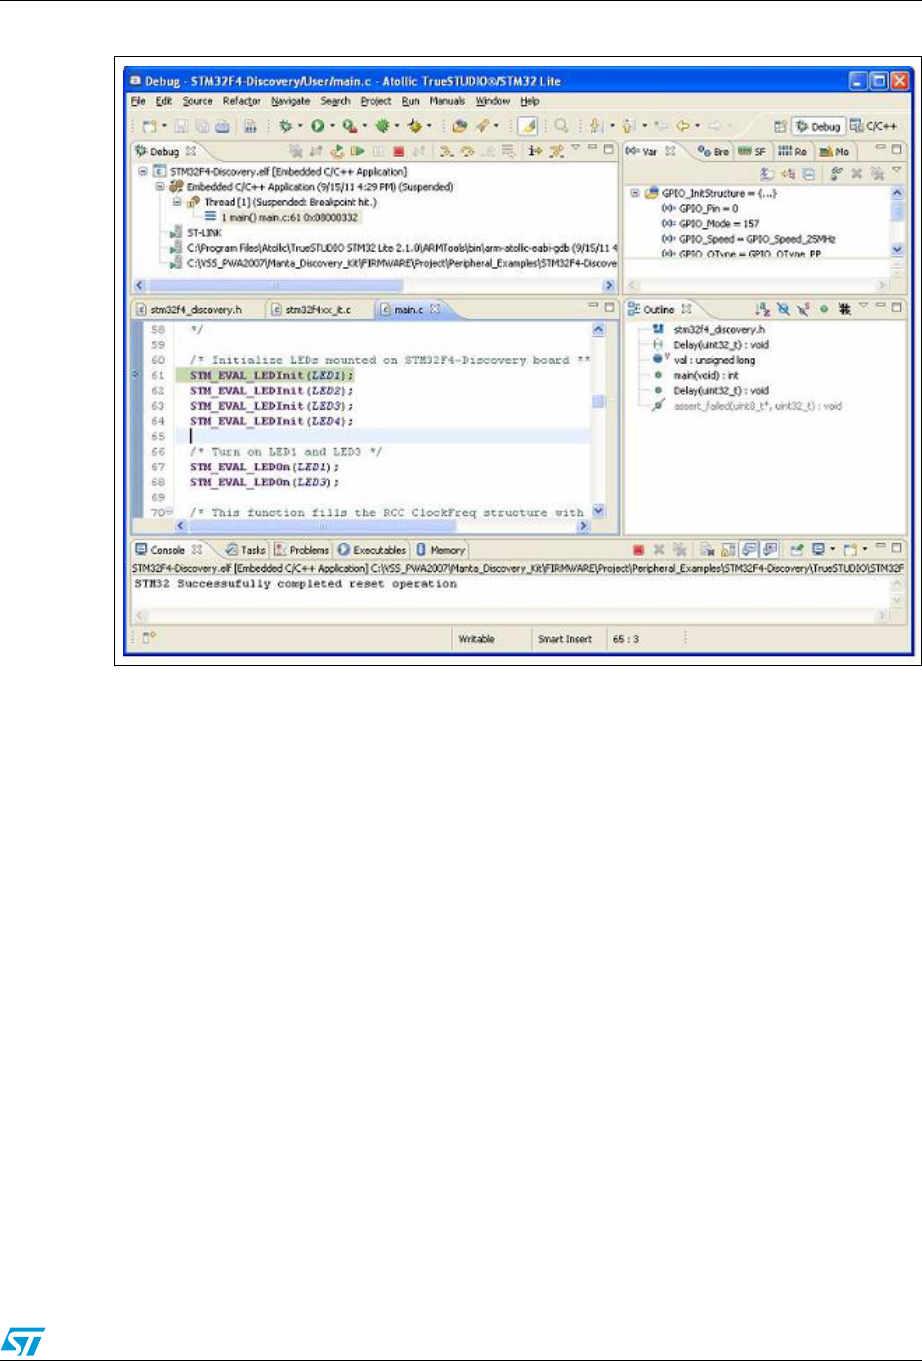Click the Sort icon in the Outline toolbar
Image resolution: width=922 pixels, height=1361 pixels.
click(x=763, y=309)
